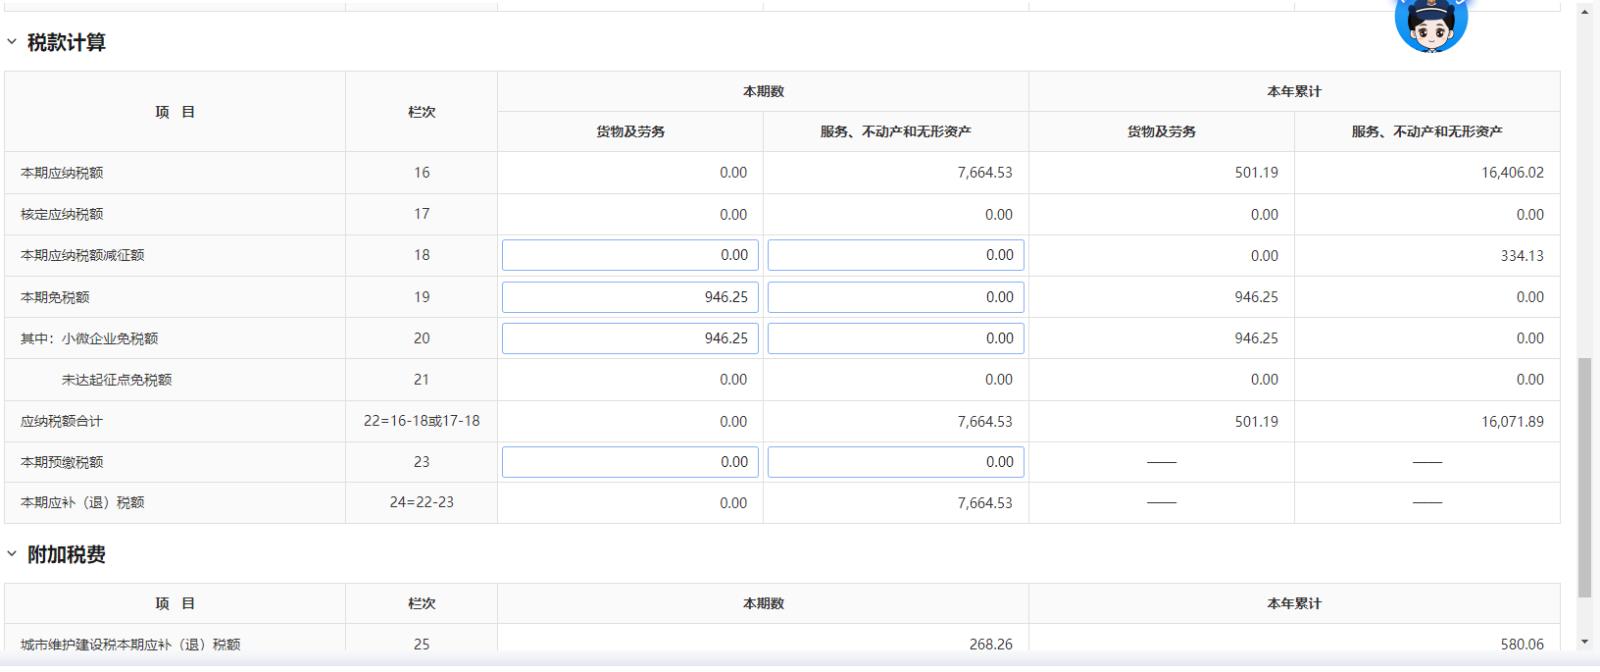This screenshot has height=672, width=1600.
Task: Collapse the 税款计算 section
Action: pos(12,42)
